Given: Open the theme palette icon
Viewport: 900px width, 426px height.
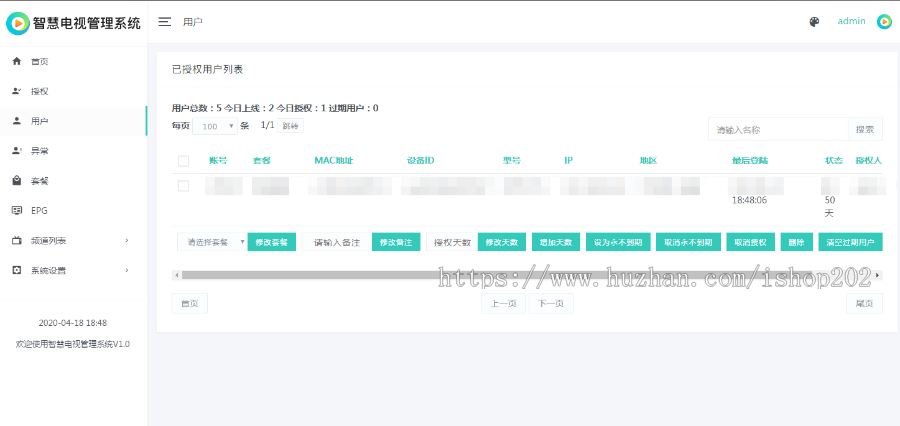Looking at the screenshot, I should pyautogui.click(x=814, y=22).
